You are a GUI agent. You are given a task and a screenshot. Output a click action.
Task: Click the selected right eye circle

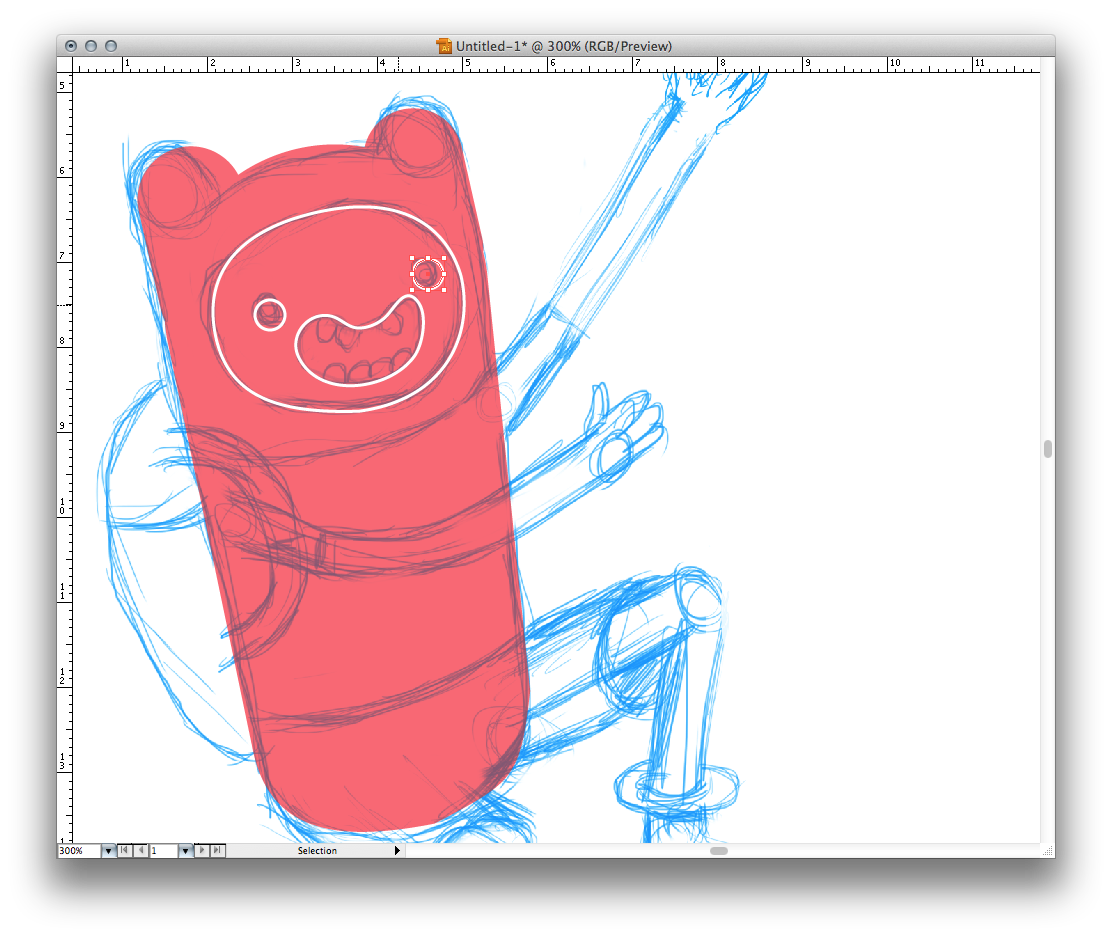[428, 273]
